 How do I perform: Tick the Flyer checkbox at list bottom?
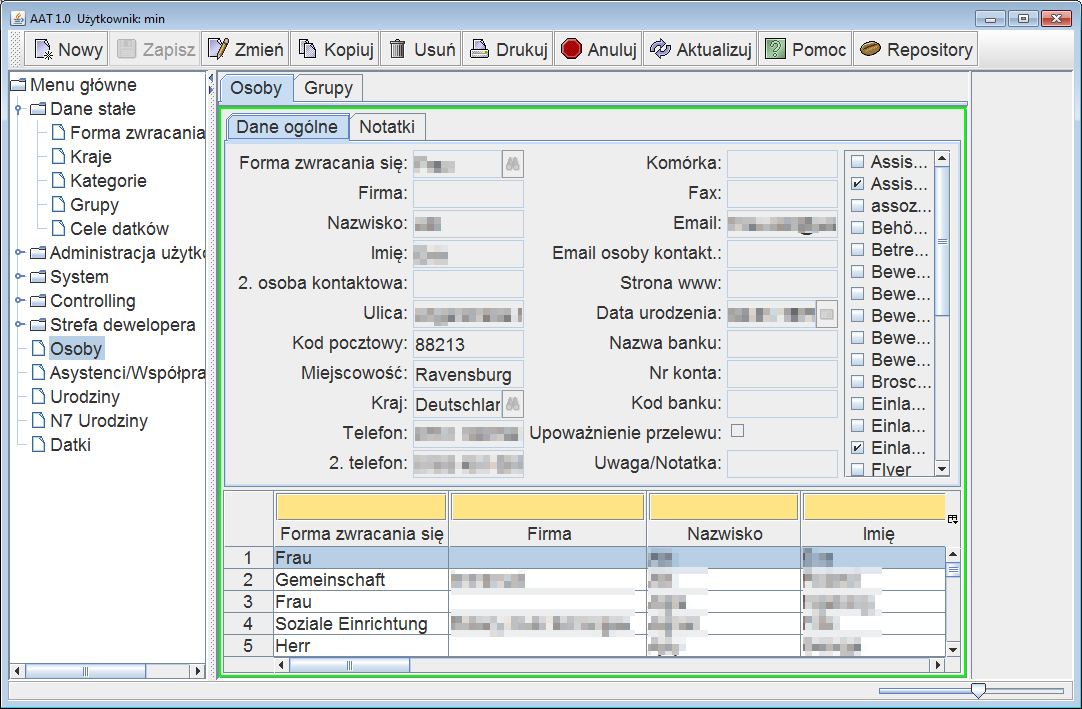click(x=858, y=469)
